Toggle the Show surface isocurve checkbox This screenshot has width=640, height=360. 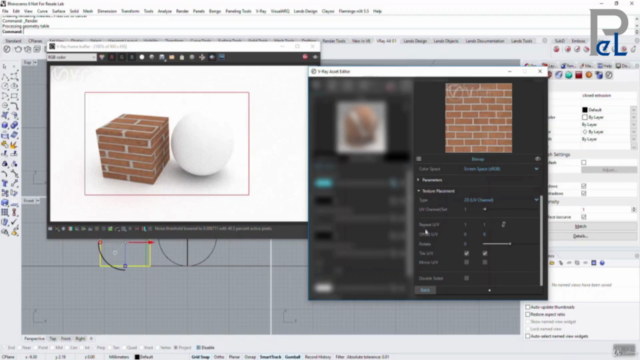584,217
